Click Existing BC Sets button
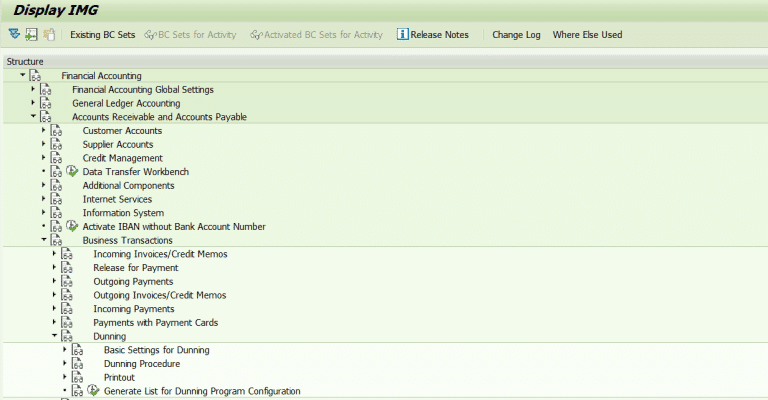 pyautogui.click(x=102, y=34)
